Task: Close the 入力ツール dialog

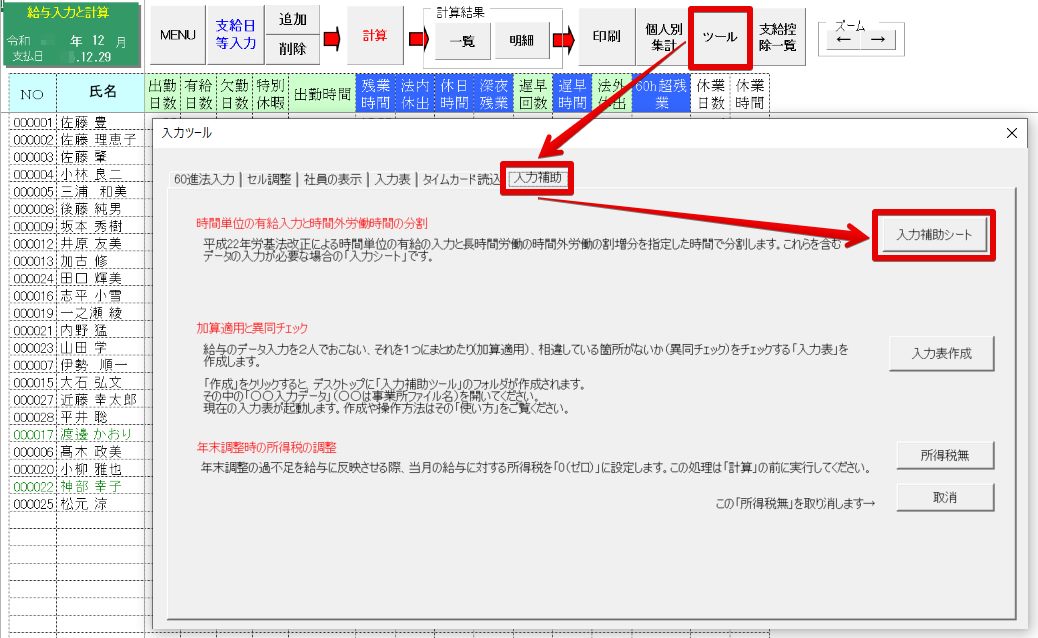Action: pyautogui.click(x=1011, y=133)
